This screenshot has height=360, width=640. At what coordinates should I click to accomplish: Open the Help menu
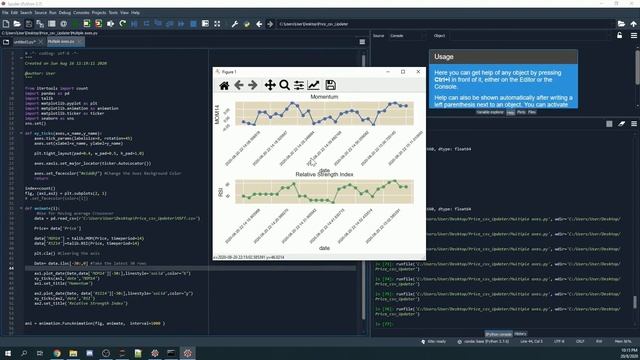coord(136,13)
